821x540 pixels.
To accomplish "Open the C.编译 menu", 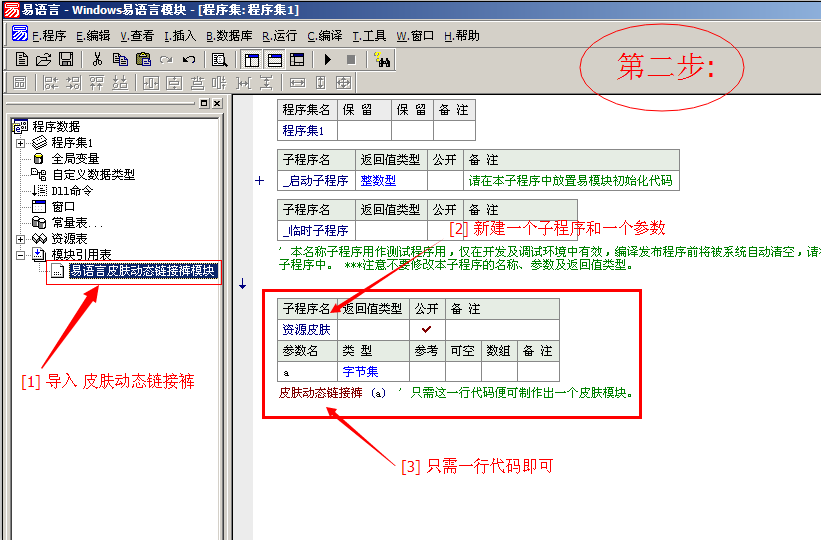I will 325,36.
